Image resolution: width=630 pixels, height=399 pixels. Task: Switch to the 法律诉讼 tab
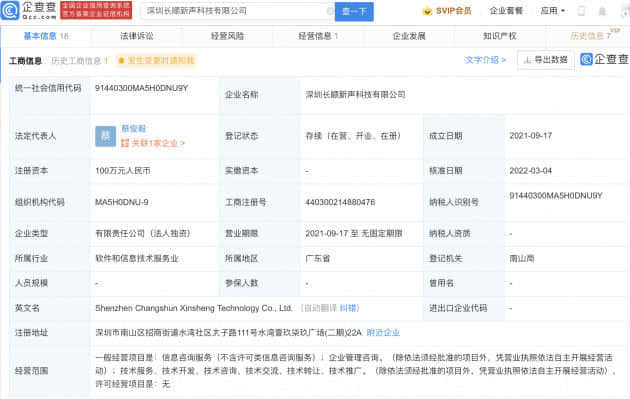coord(137,36)
